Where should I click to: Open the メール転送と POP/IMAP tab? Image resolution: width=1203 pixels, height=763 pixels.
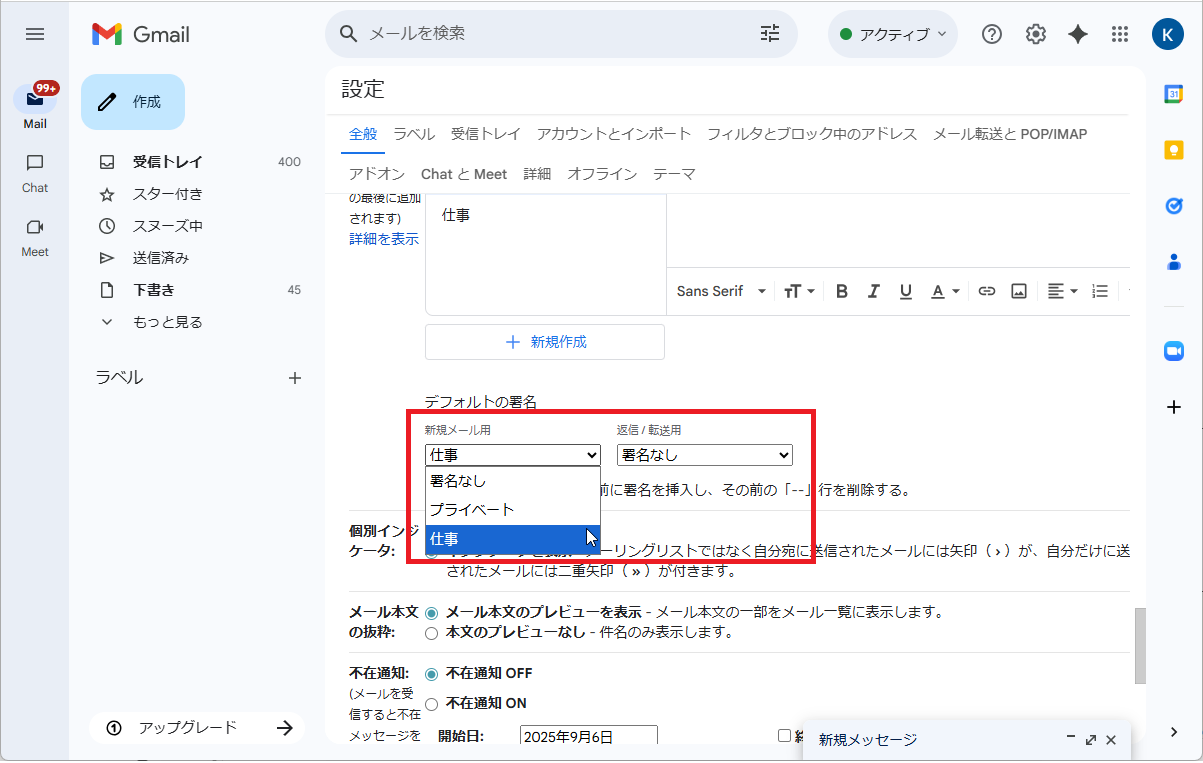(x=1008, y=133)
